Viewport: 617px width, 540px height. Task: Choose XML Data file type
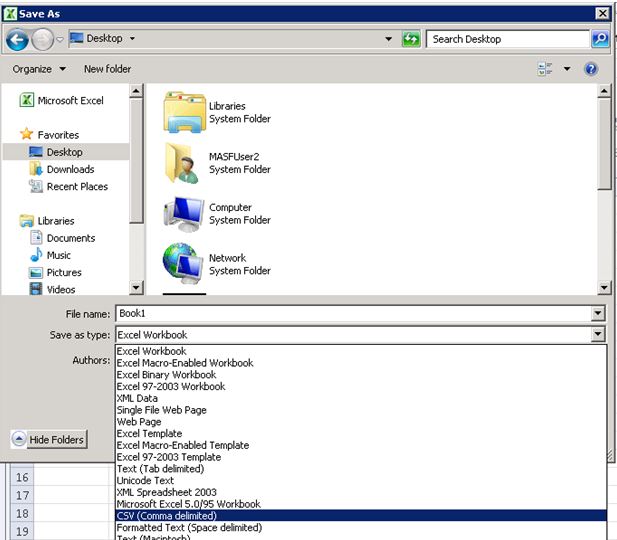pos(361,398)
